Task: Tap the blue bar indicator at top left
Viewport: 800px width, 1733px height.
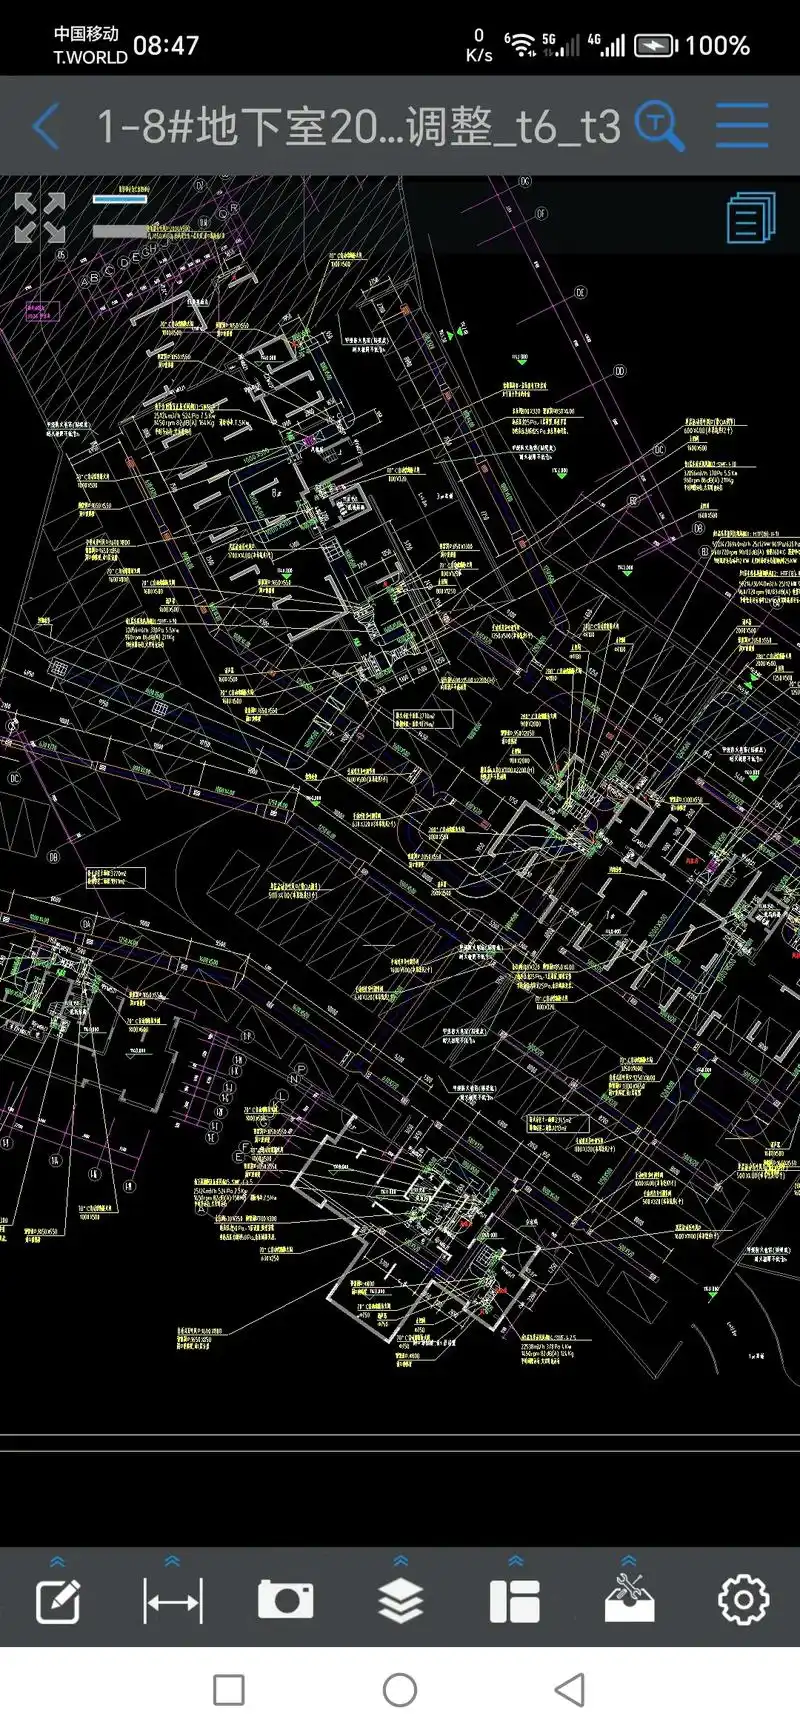Action: (x=120, y=199)
